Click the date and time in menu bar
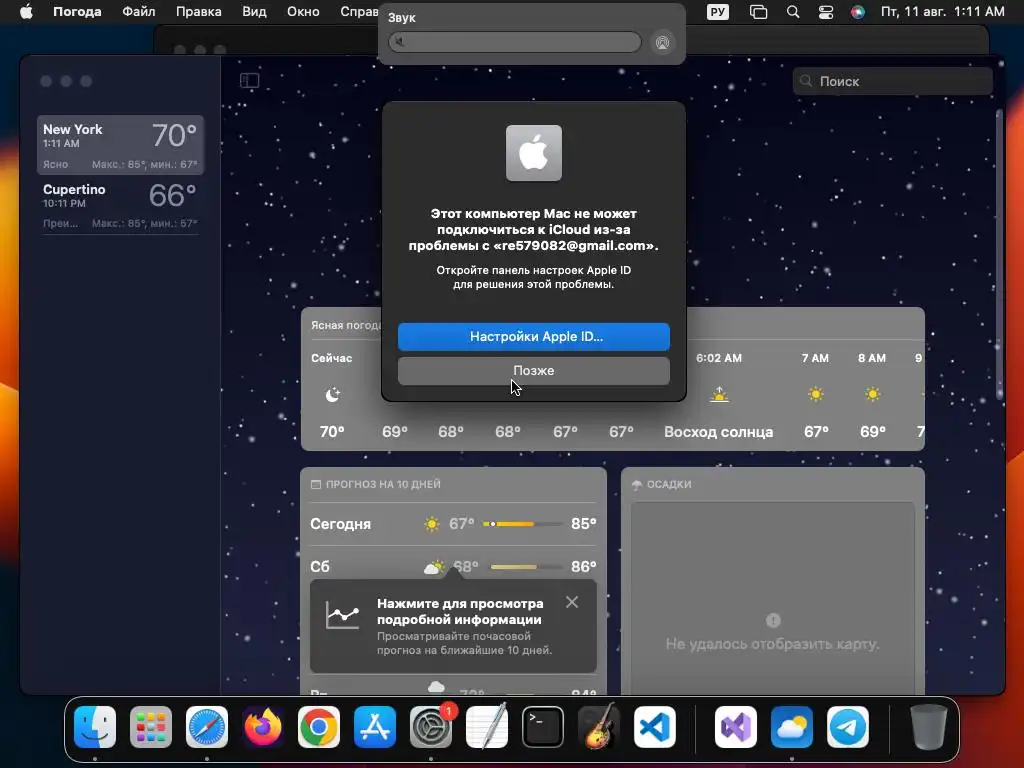The width and height of the screenshot is (1024, 768). 942,12
